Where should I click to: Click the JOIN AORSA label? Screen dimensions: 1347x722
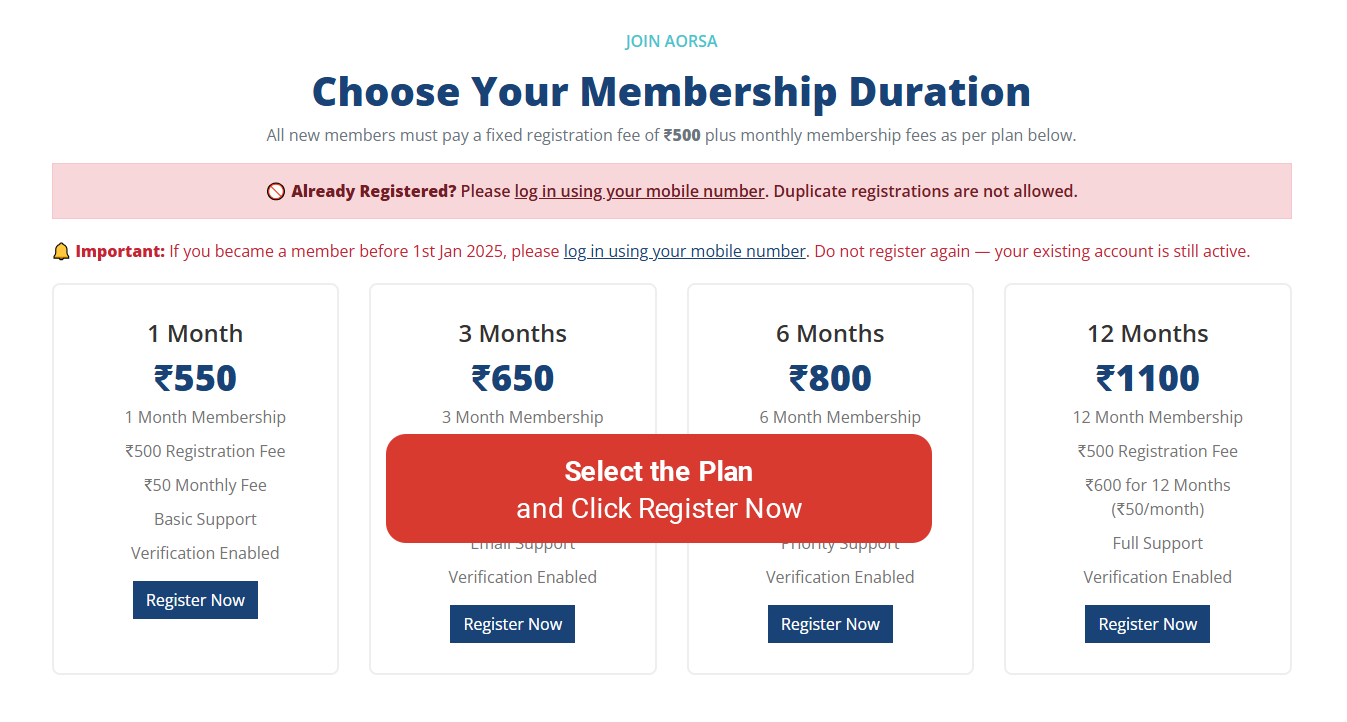click(x=671, y=42)
